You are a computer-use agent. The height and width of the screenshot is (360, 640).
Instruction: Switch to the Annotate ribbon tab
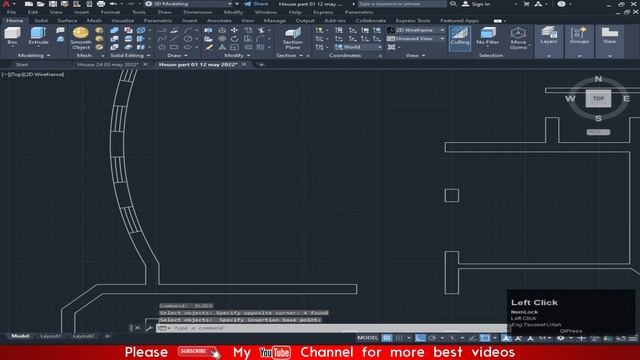[x=219, y=20]
